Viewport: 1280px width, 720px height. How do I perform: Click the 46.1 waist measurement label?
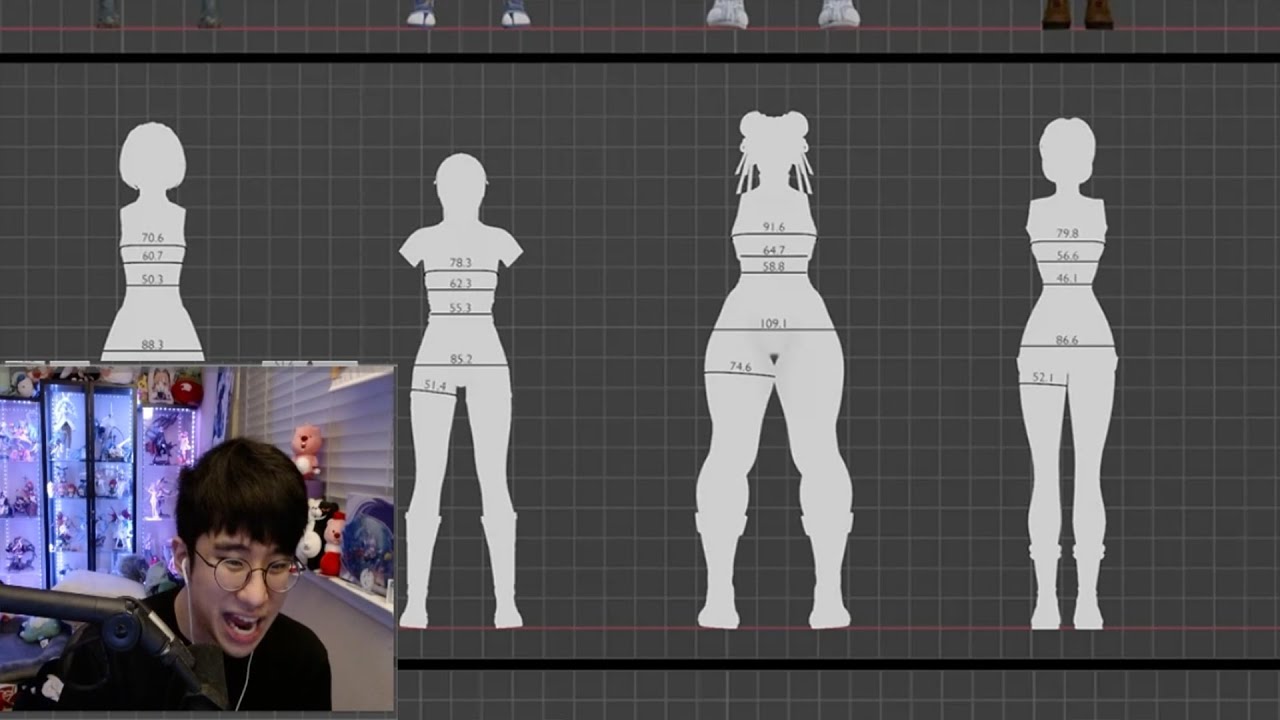1068,279
